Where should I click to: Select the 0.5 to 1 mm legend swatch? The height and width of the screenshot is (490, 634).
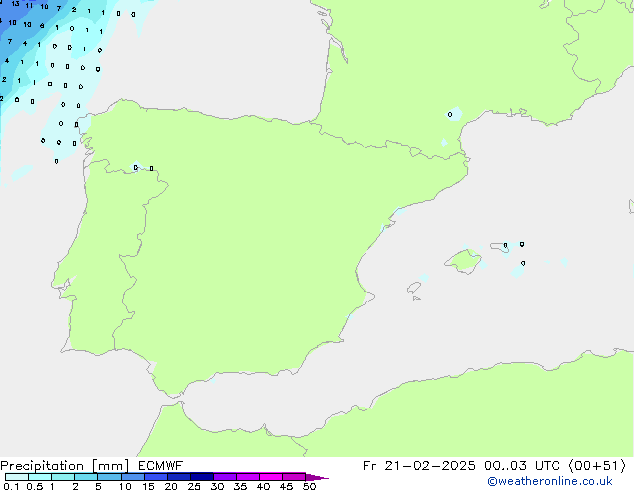(x=40, y=477)
